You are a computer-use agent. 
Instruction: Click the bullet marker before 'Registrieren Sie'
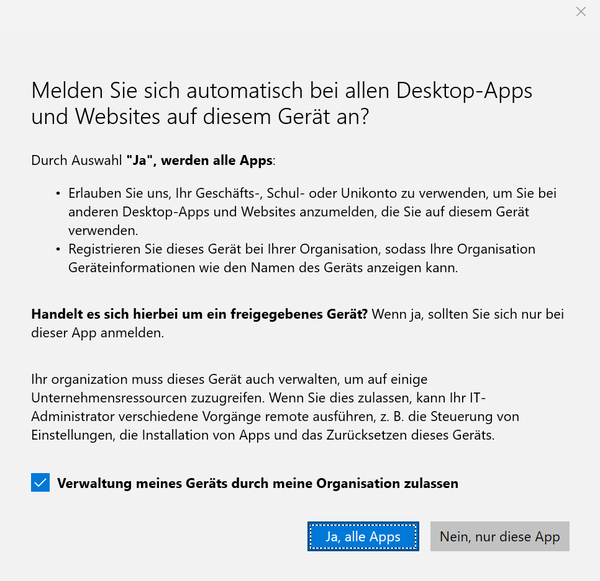[x=58, y=248]
